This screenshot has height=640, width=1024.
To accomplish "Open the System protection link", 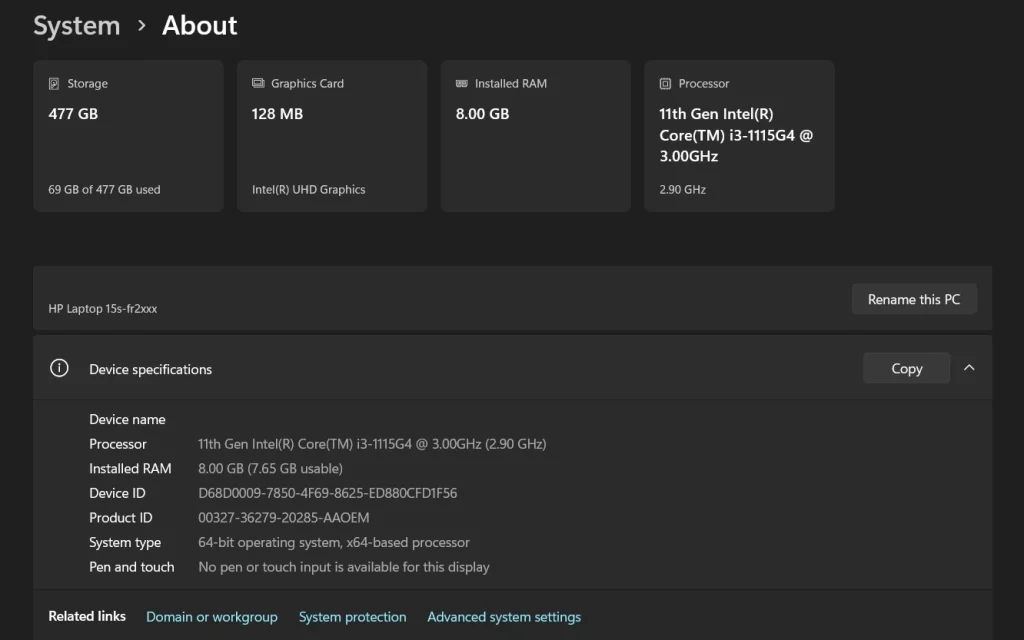I will click(352, 617).
